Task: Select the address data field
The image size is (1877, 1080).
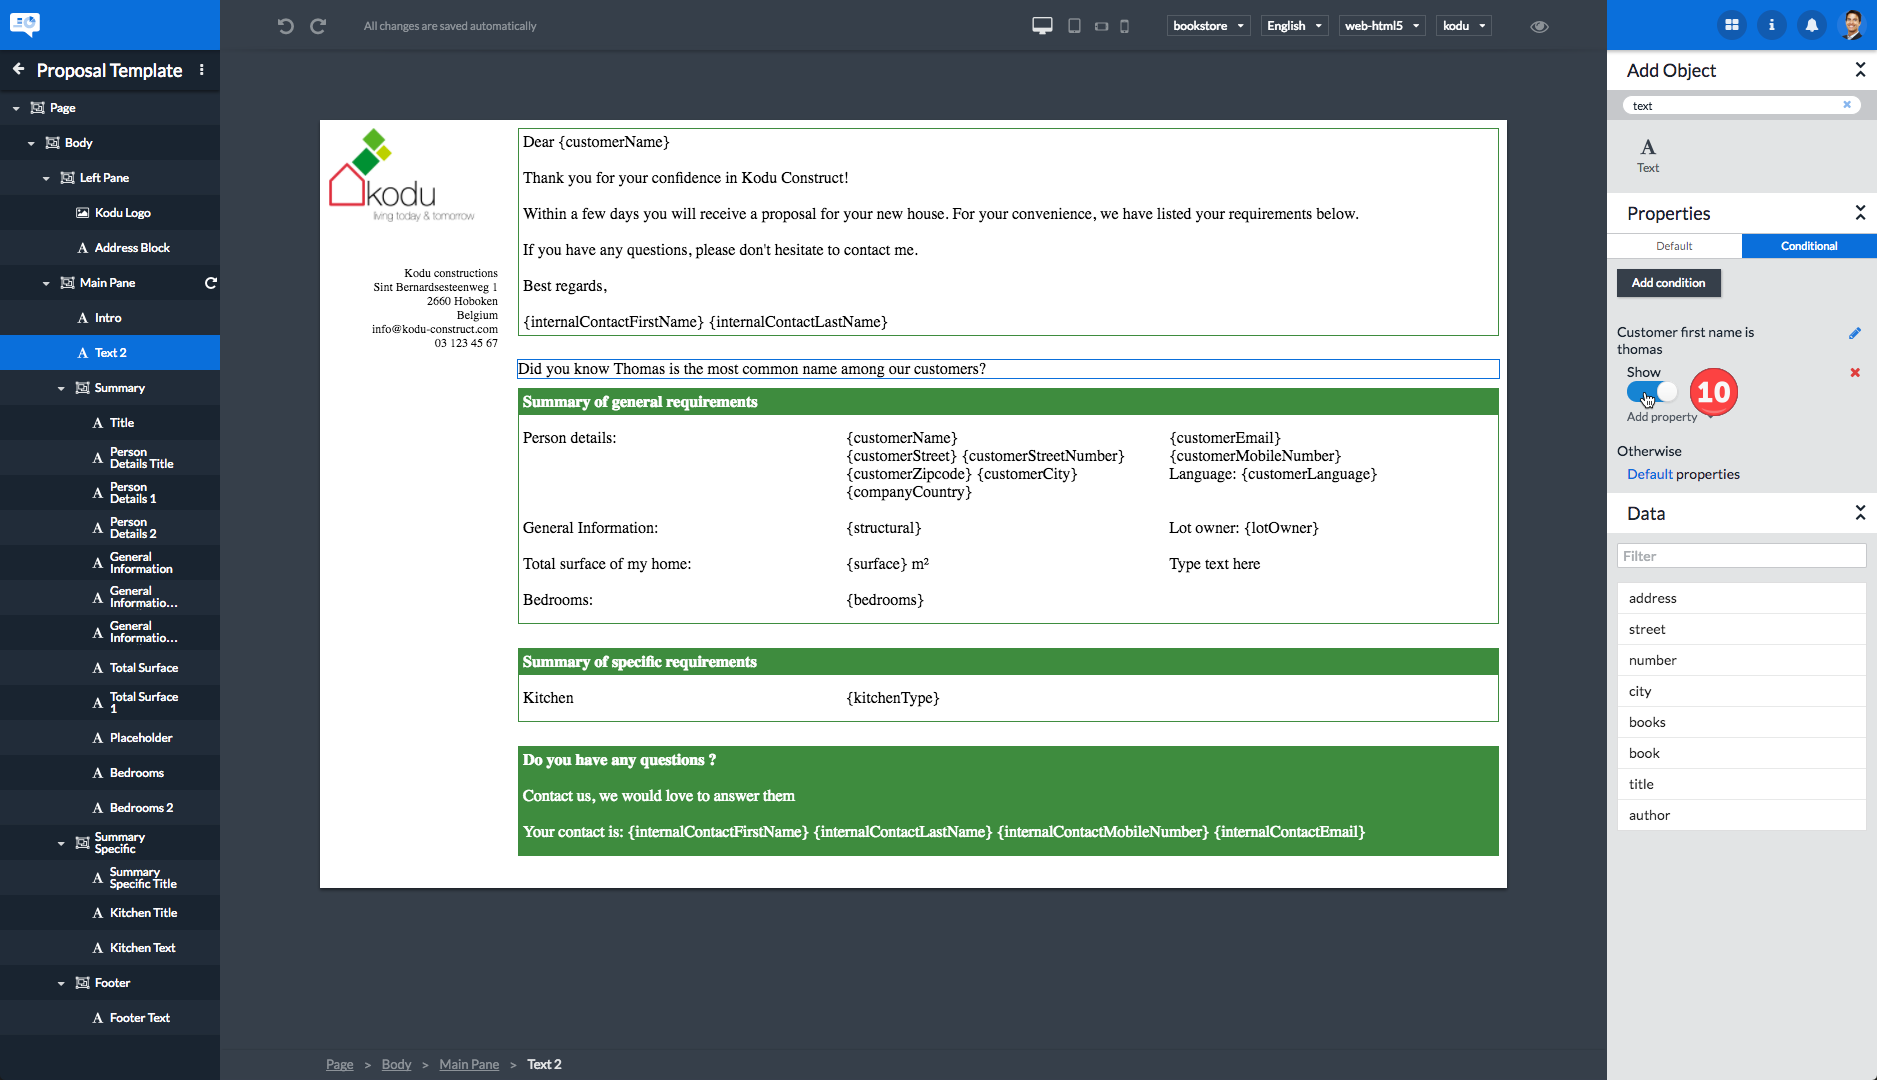Action: [1741, 598]
